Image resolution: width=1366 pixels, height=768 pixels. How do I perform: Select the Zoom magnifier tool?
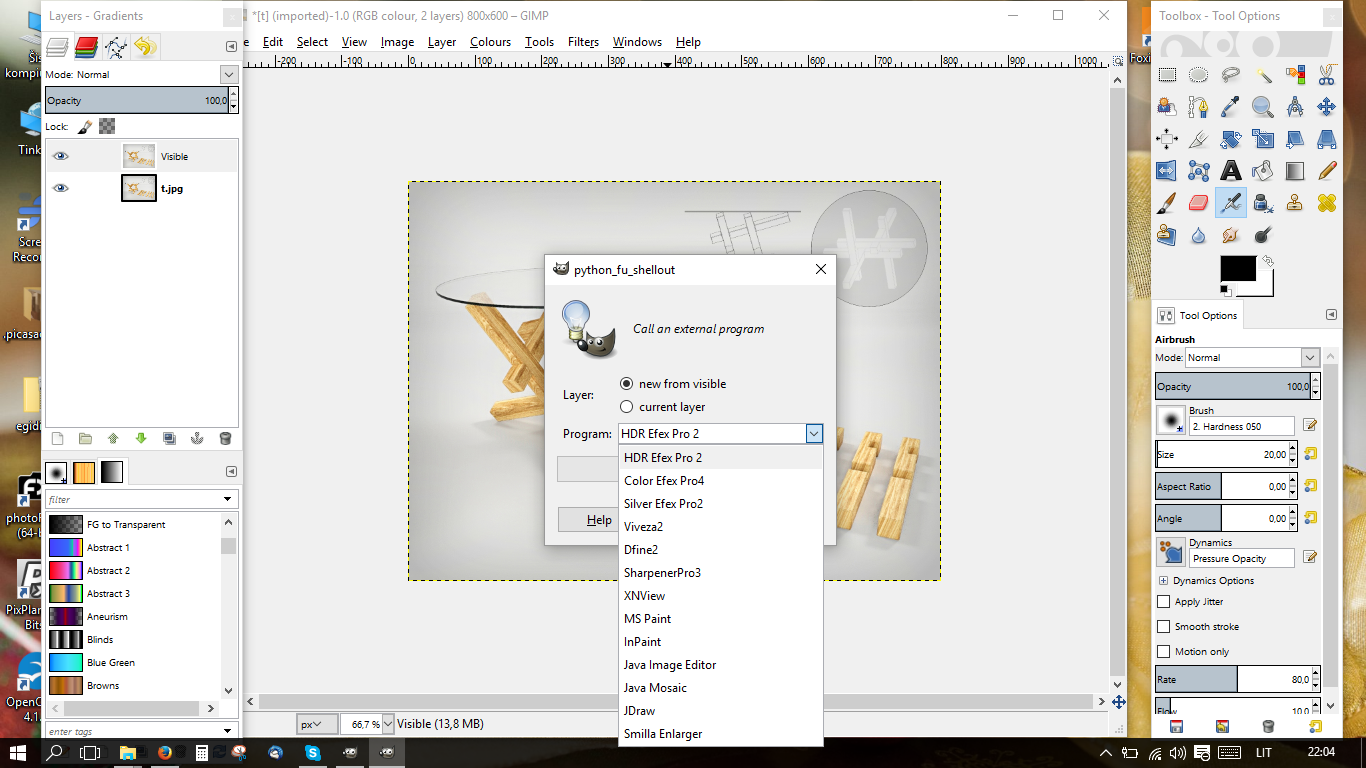1263,107
